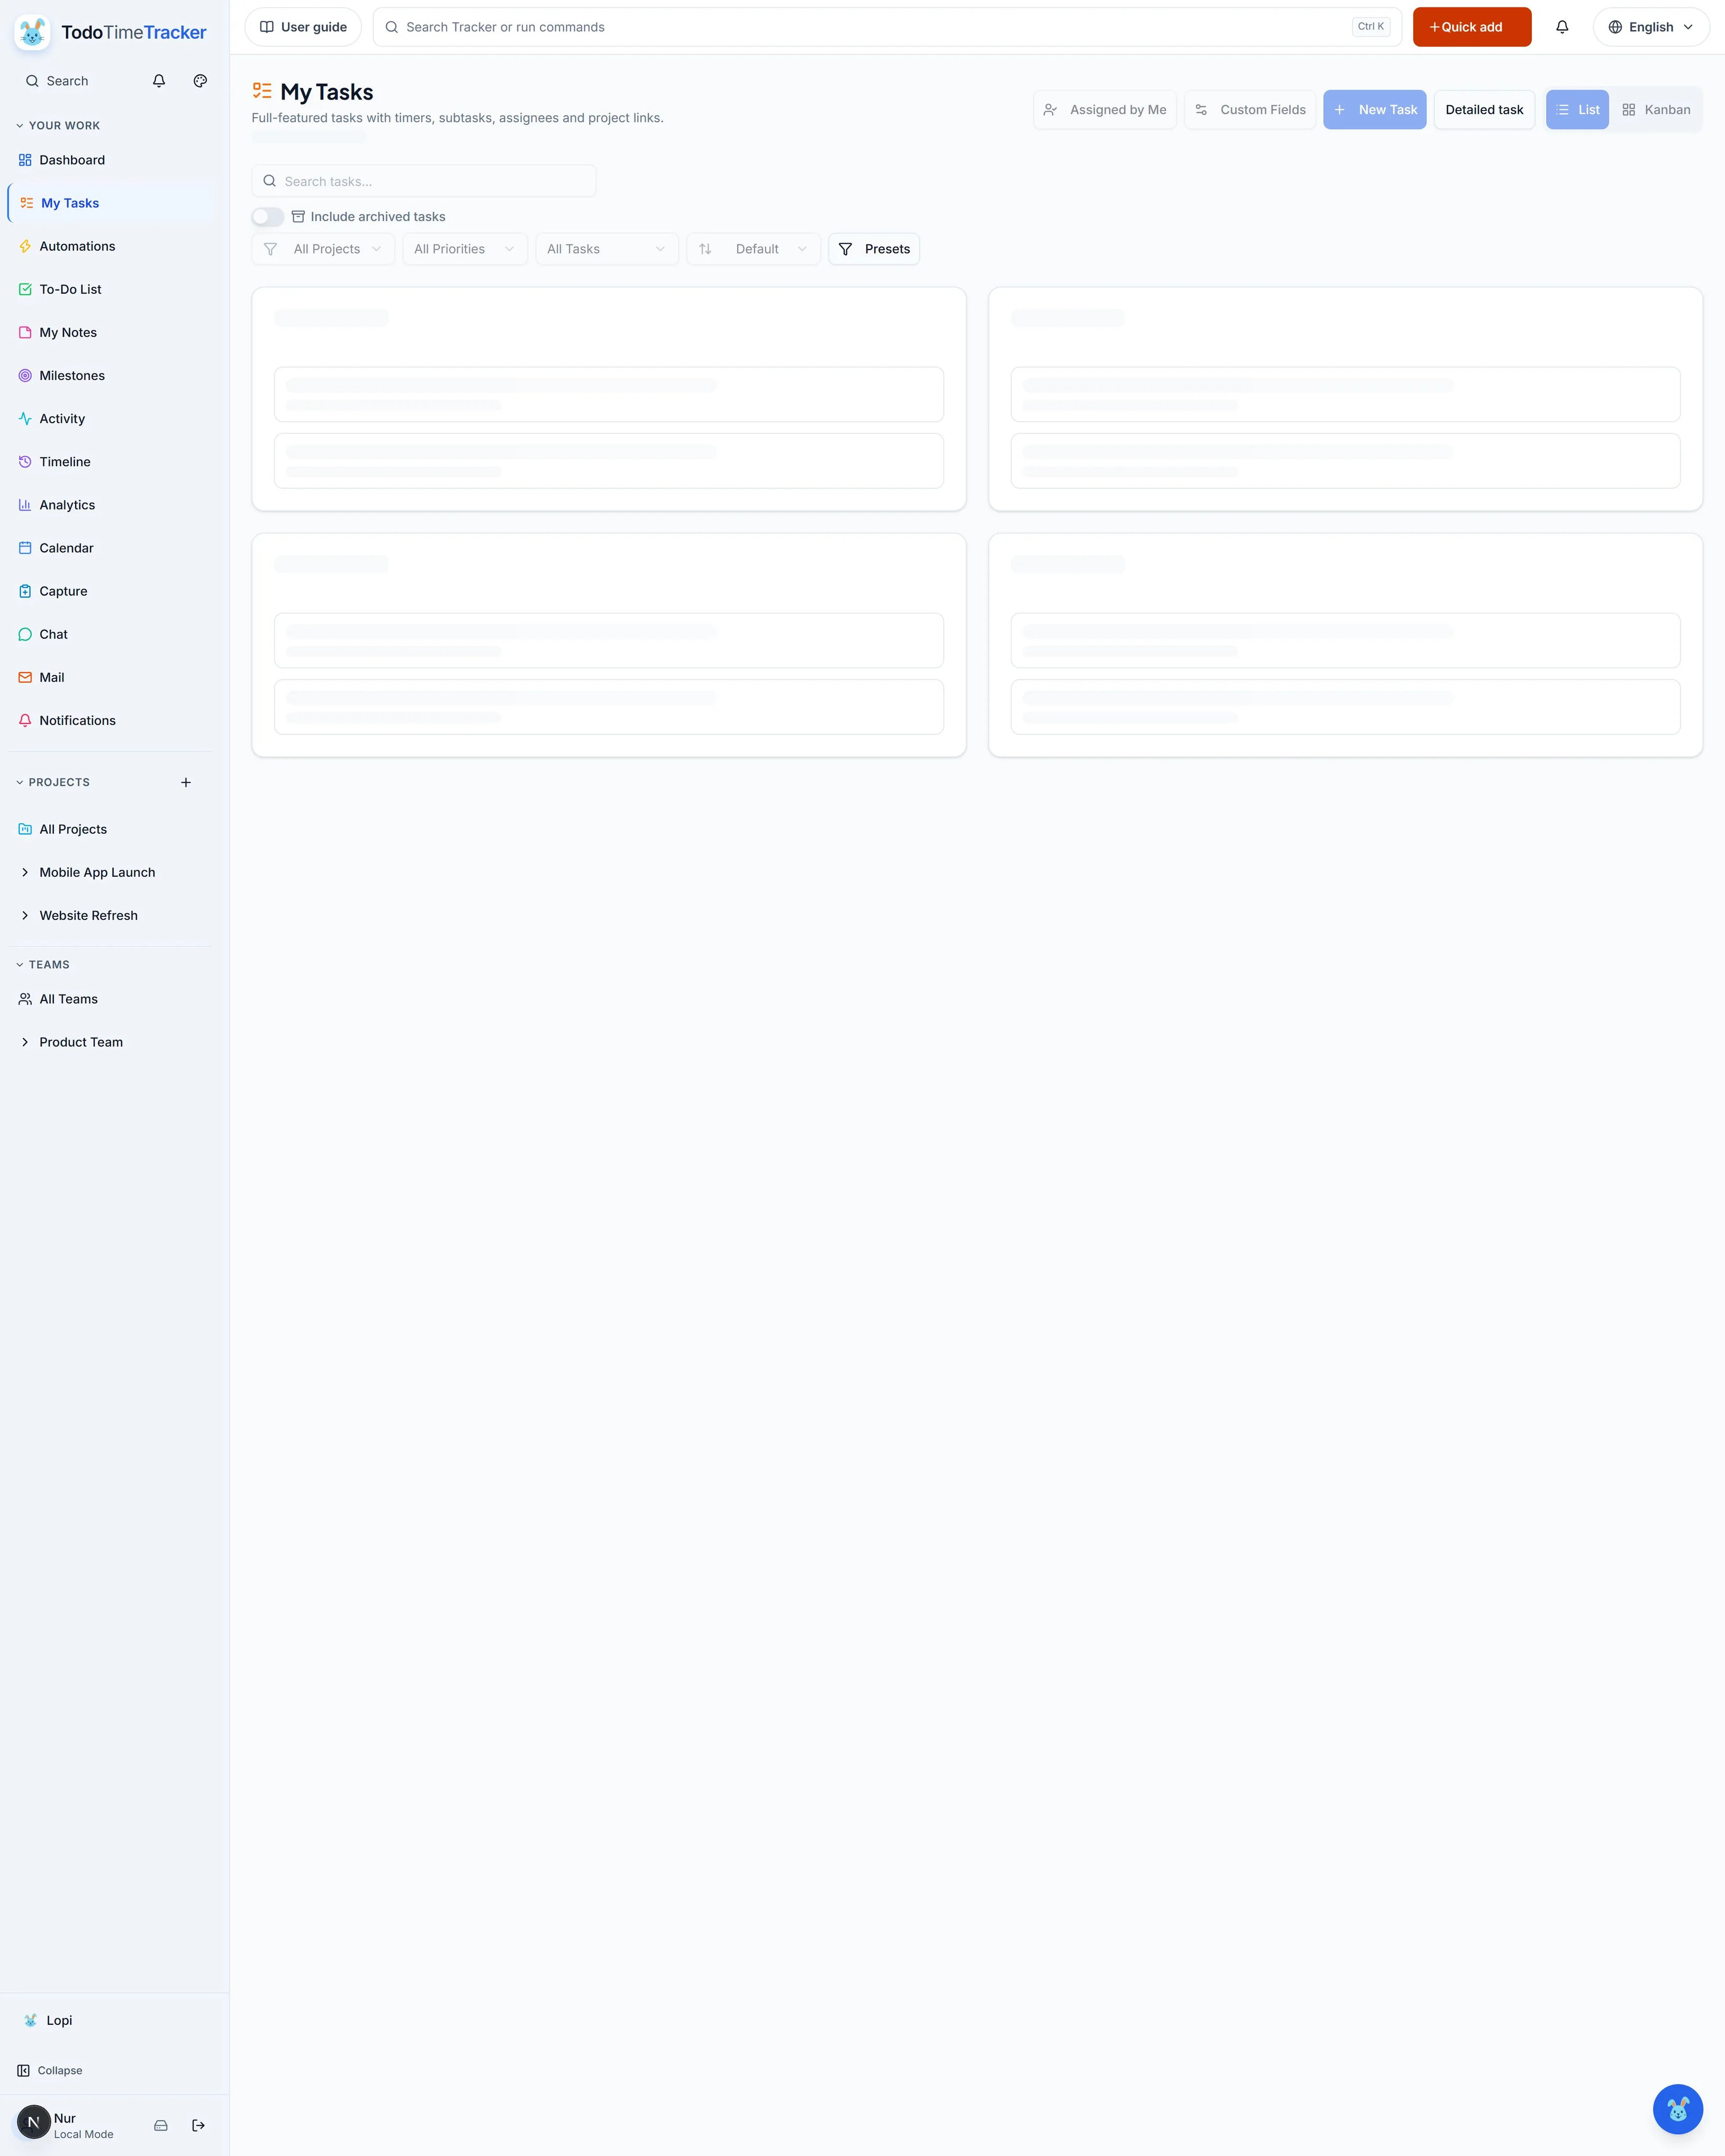Switch to Kanban view
This screenshot has height=2156, width=1725.
click(1656, 110)
